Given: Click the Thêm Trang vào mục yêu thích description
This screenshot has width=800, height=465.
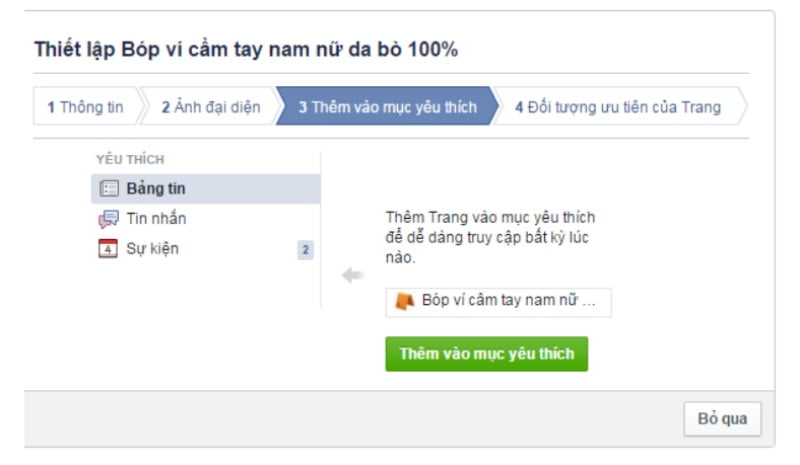Looking at the screenshot, I should (490, 237).
